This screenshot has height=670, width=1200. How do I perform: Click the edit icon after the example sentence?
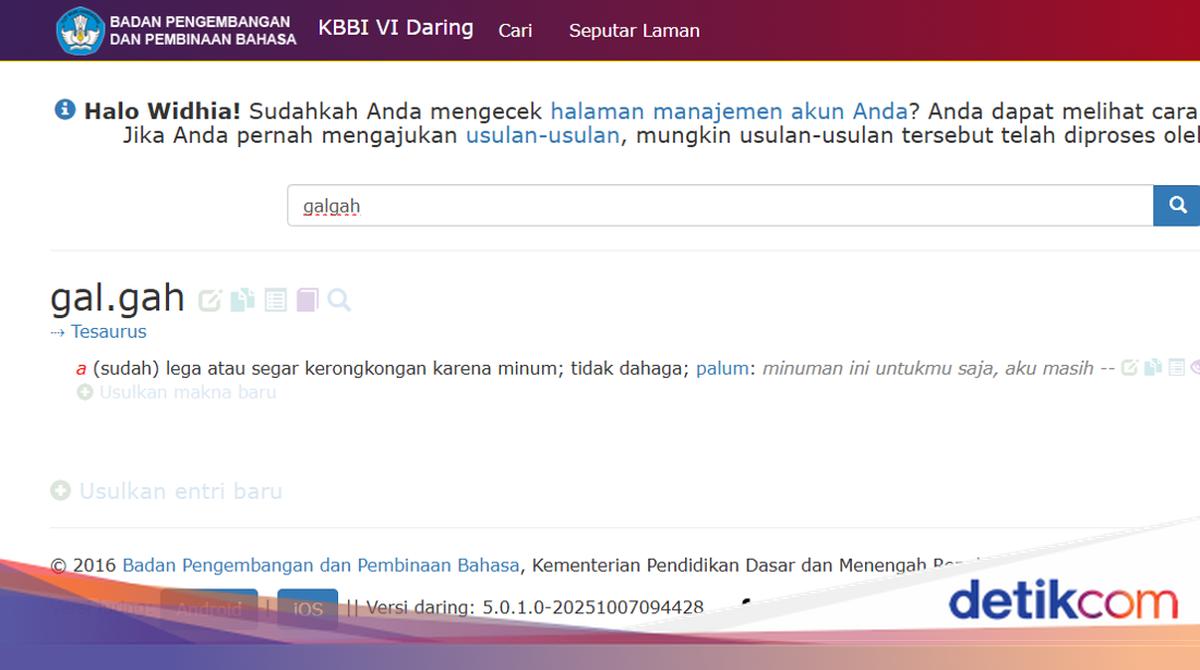click(1129, 368)
